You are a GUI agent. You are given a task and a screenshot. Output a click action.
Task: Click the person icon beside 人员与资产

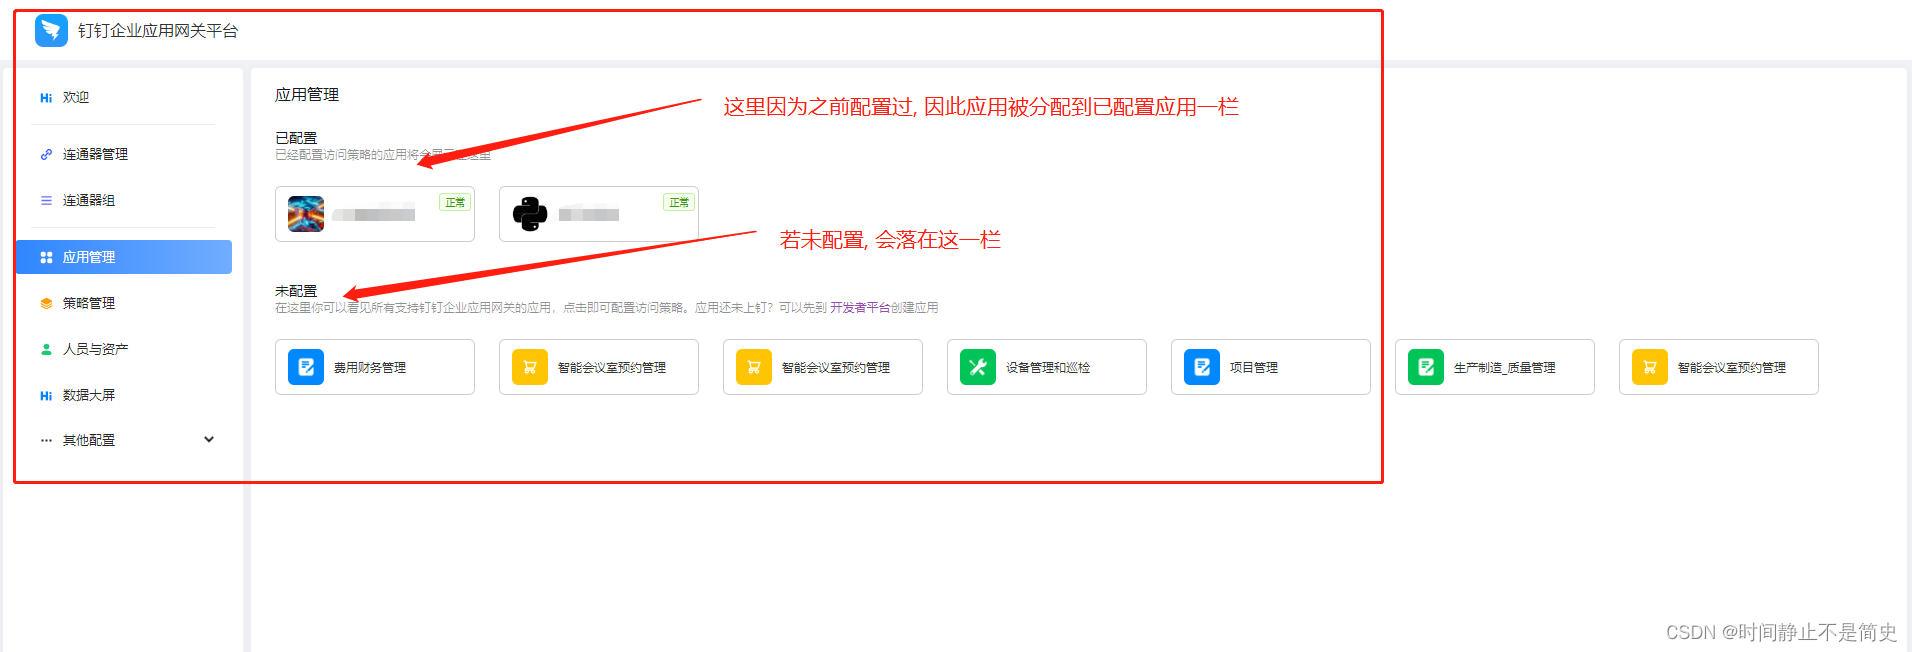click(46, 349)
